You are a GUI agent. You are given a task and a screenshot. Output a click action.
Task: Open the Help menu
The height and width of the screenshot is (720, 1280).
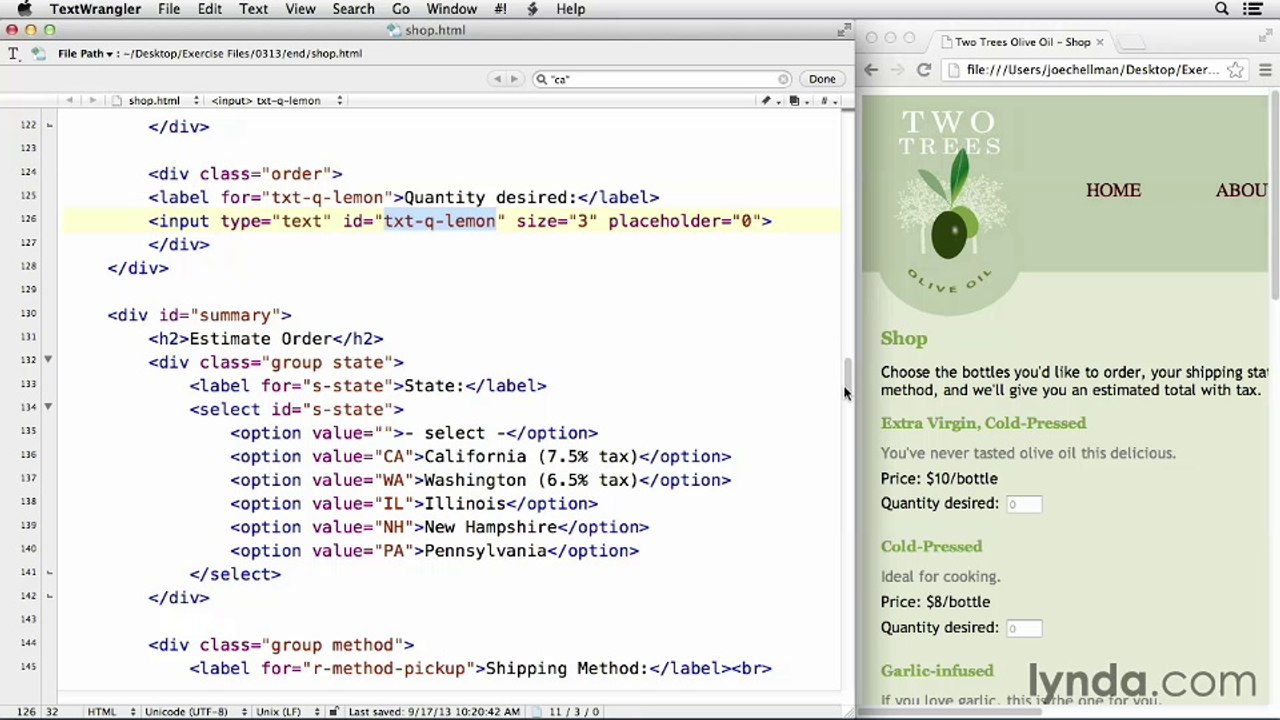pos(570,9)
